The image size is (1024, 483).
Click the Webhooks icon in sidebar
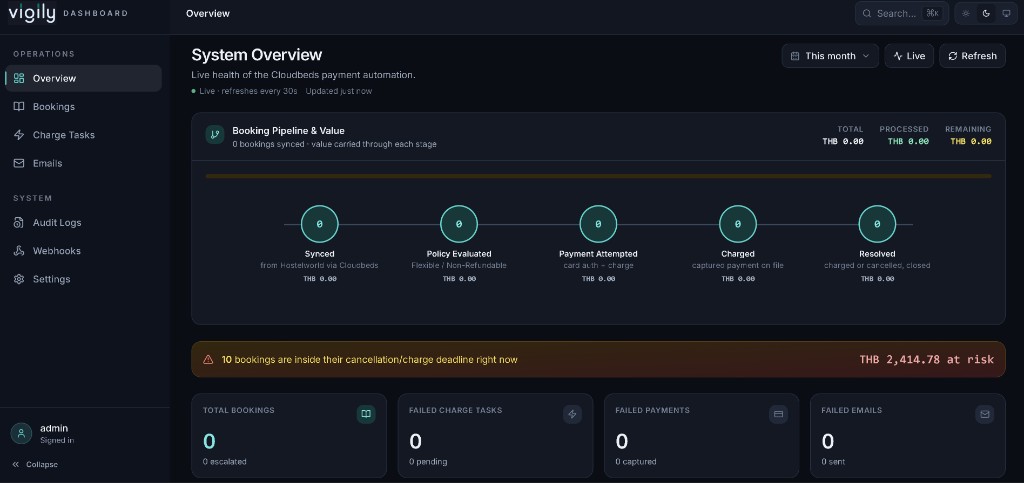pyautogui.click(x=19, y=251)
